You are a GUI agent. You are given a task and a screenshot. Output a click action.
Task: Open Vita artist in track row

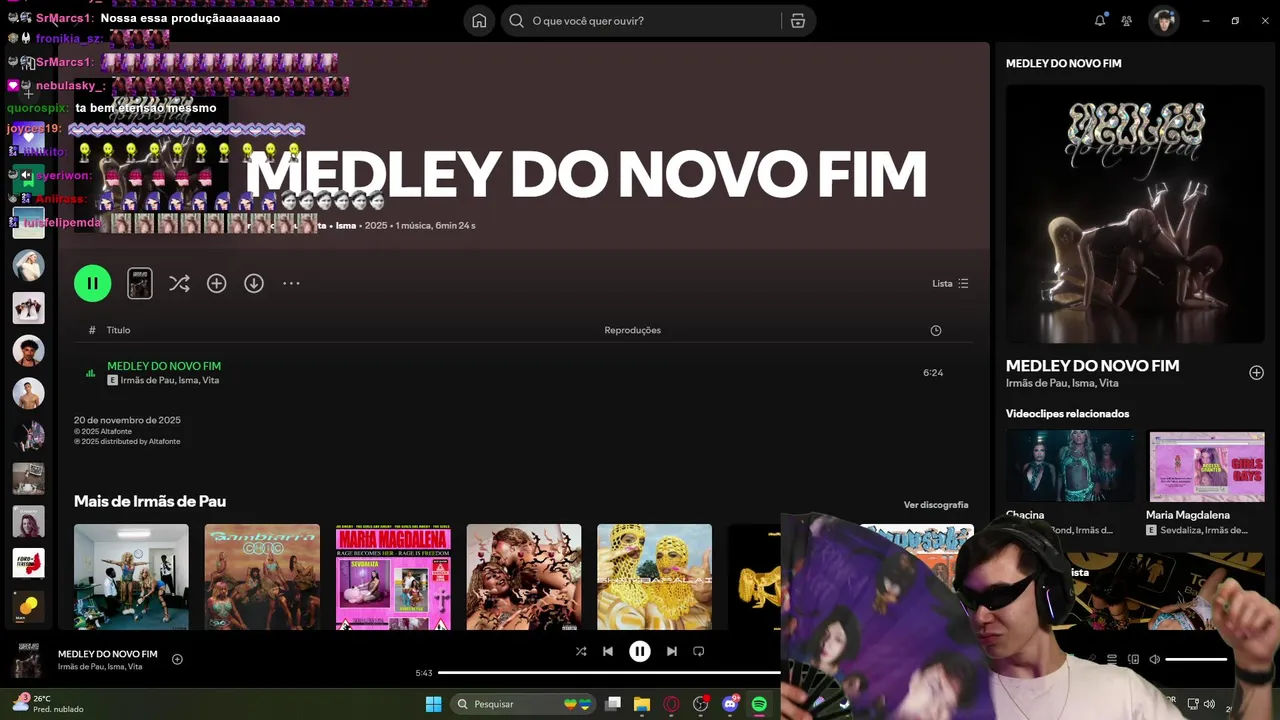210,381
